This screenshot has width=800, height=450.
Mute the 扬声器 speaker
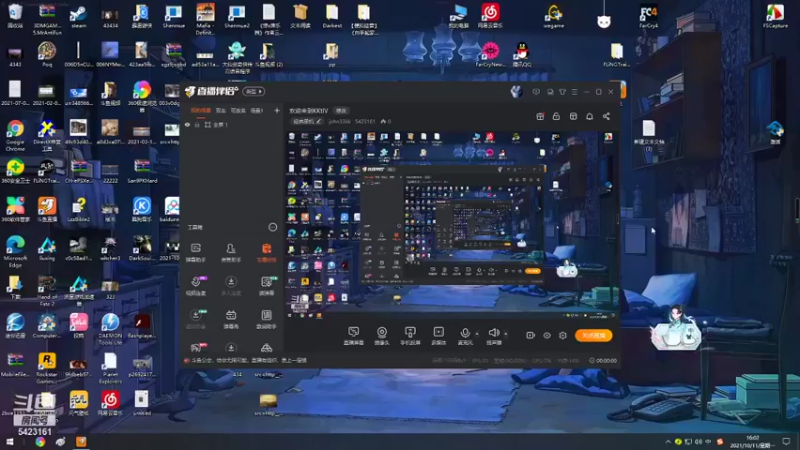(x=493, y=336)
